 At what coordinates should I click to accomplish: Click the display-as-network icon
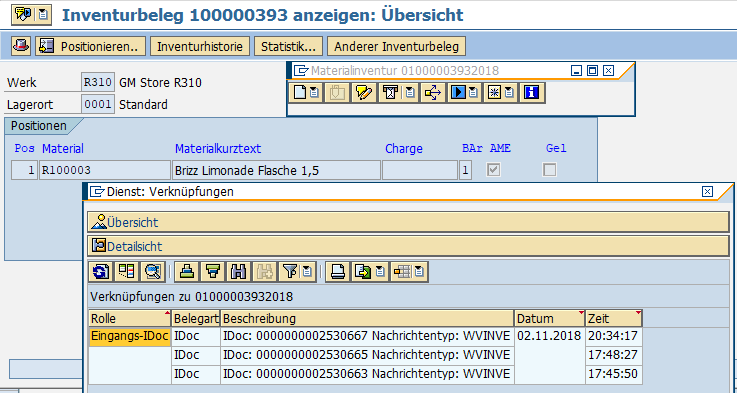click(x=126, y=272)
